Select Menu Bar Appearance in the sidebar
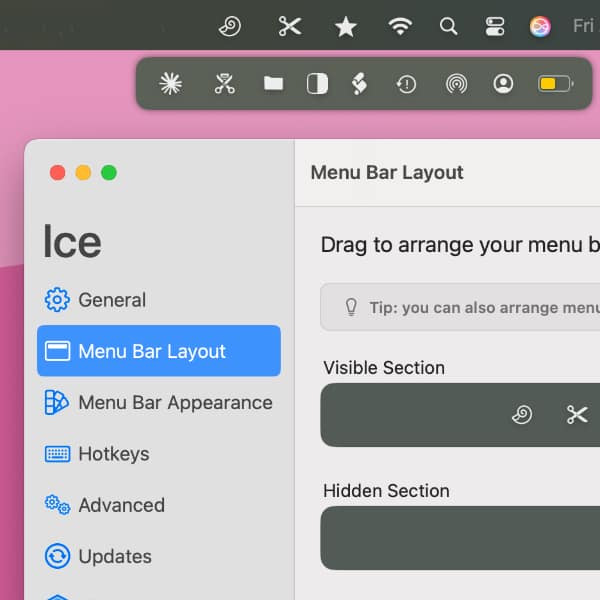The height and width of the screenshot is (600, 600). pyautogui.click(x=174, y=402)
